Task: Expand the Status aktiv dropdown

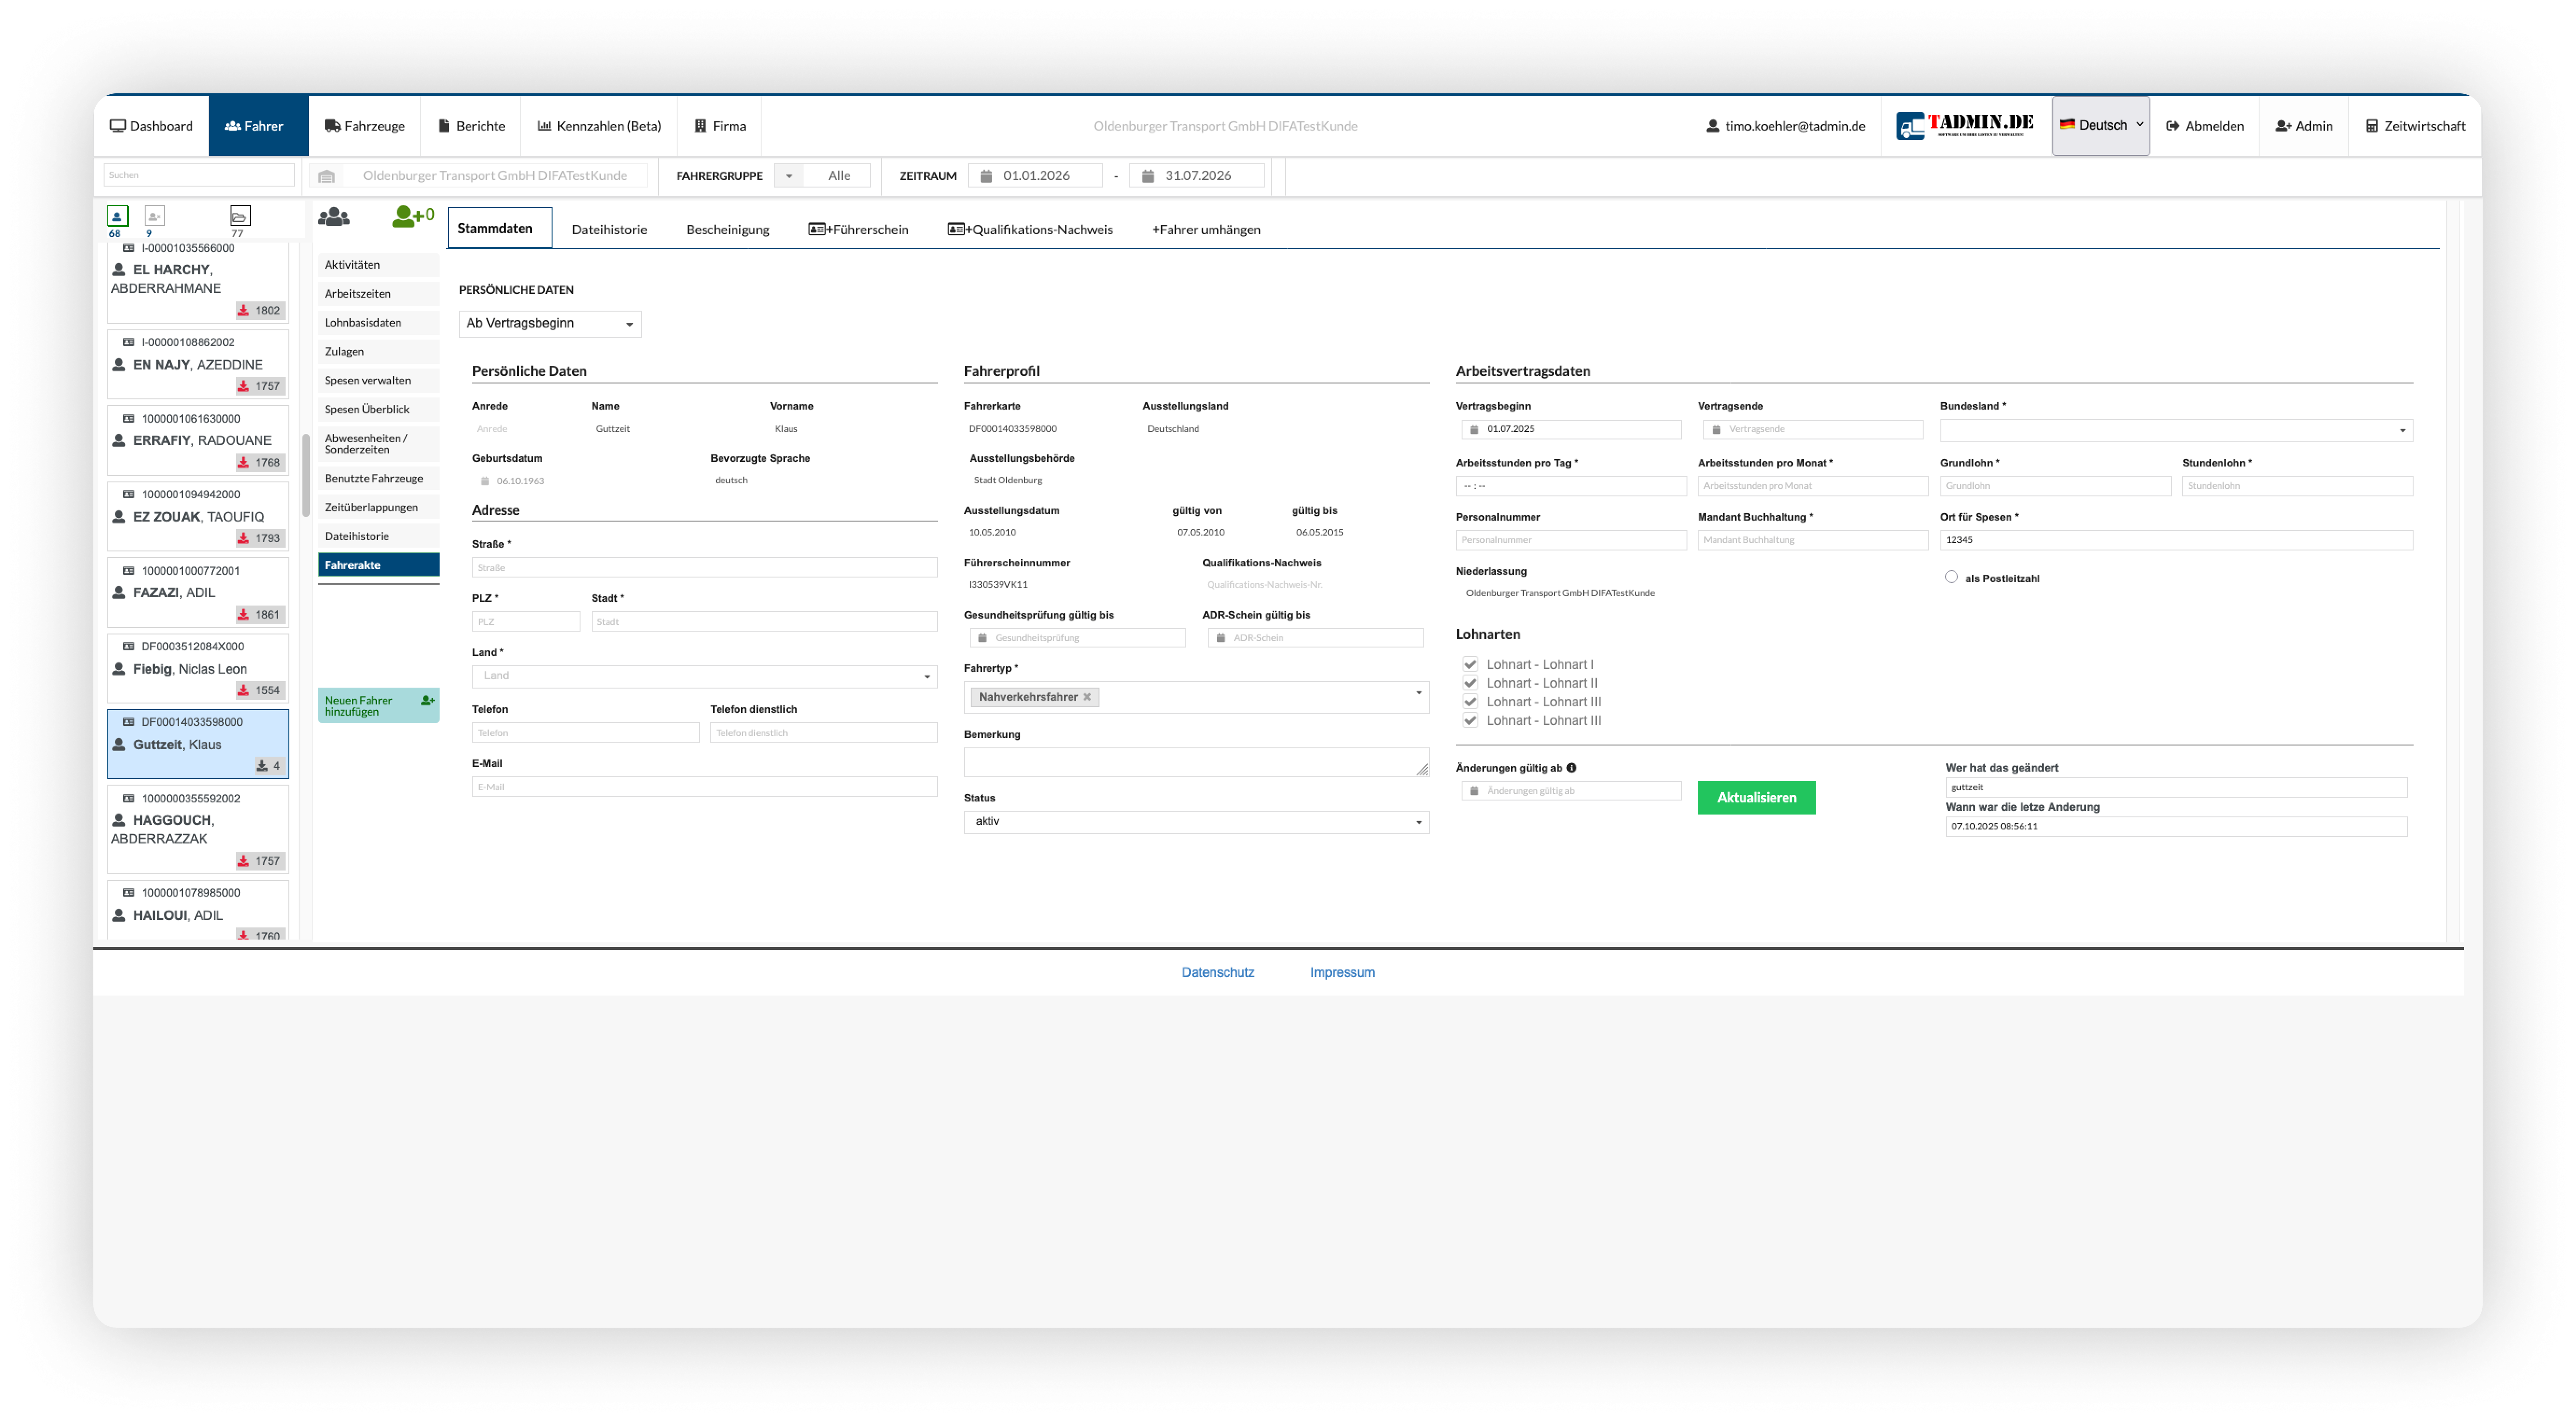Action: coord(1196,821)
